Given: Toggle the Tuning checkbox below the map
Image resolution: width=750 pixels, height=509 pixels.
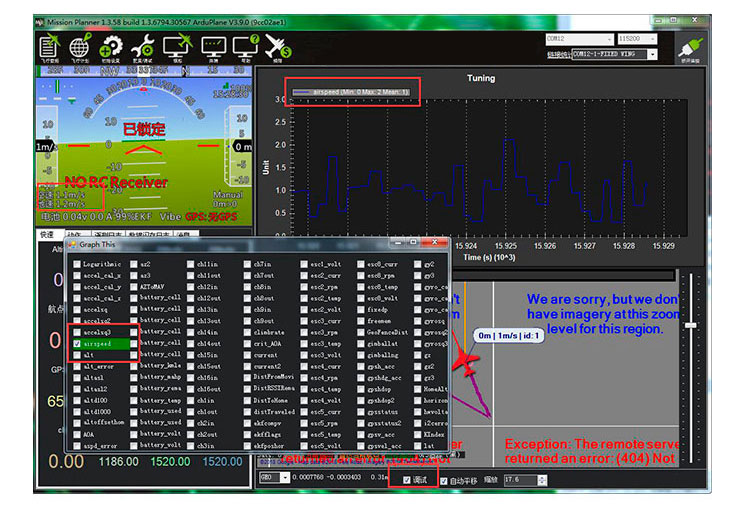Looking at the screenshot, I should (406, 480).
